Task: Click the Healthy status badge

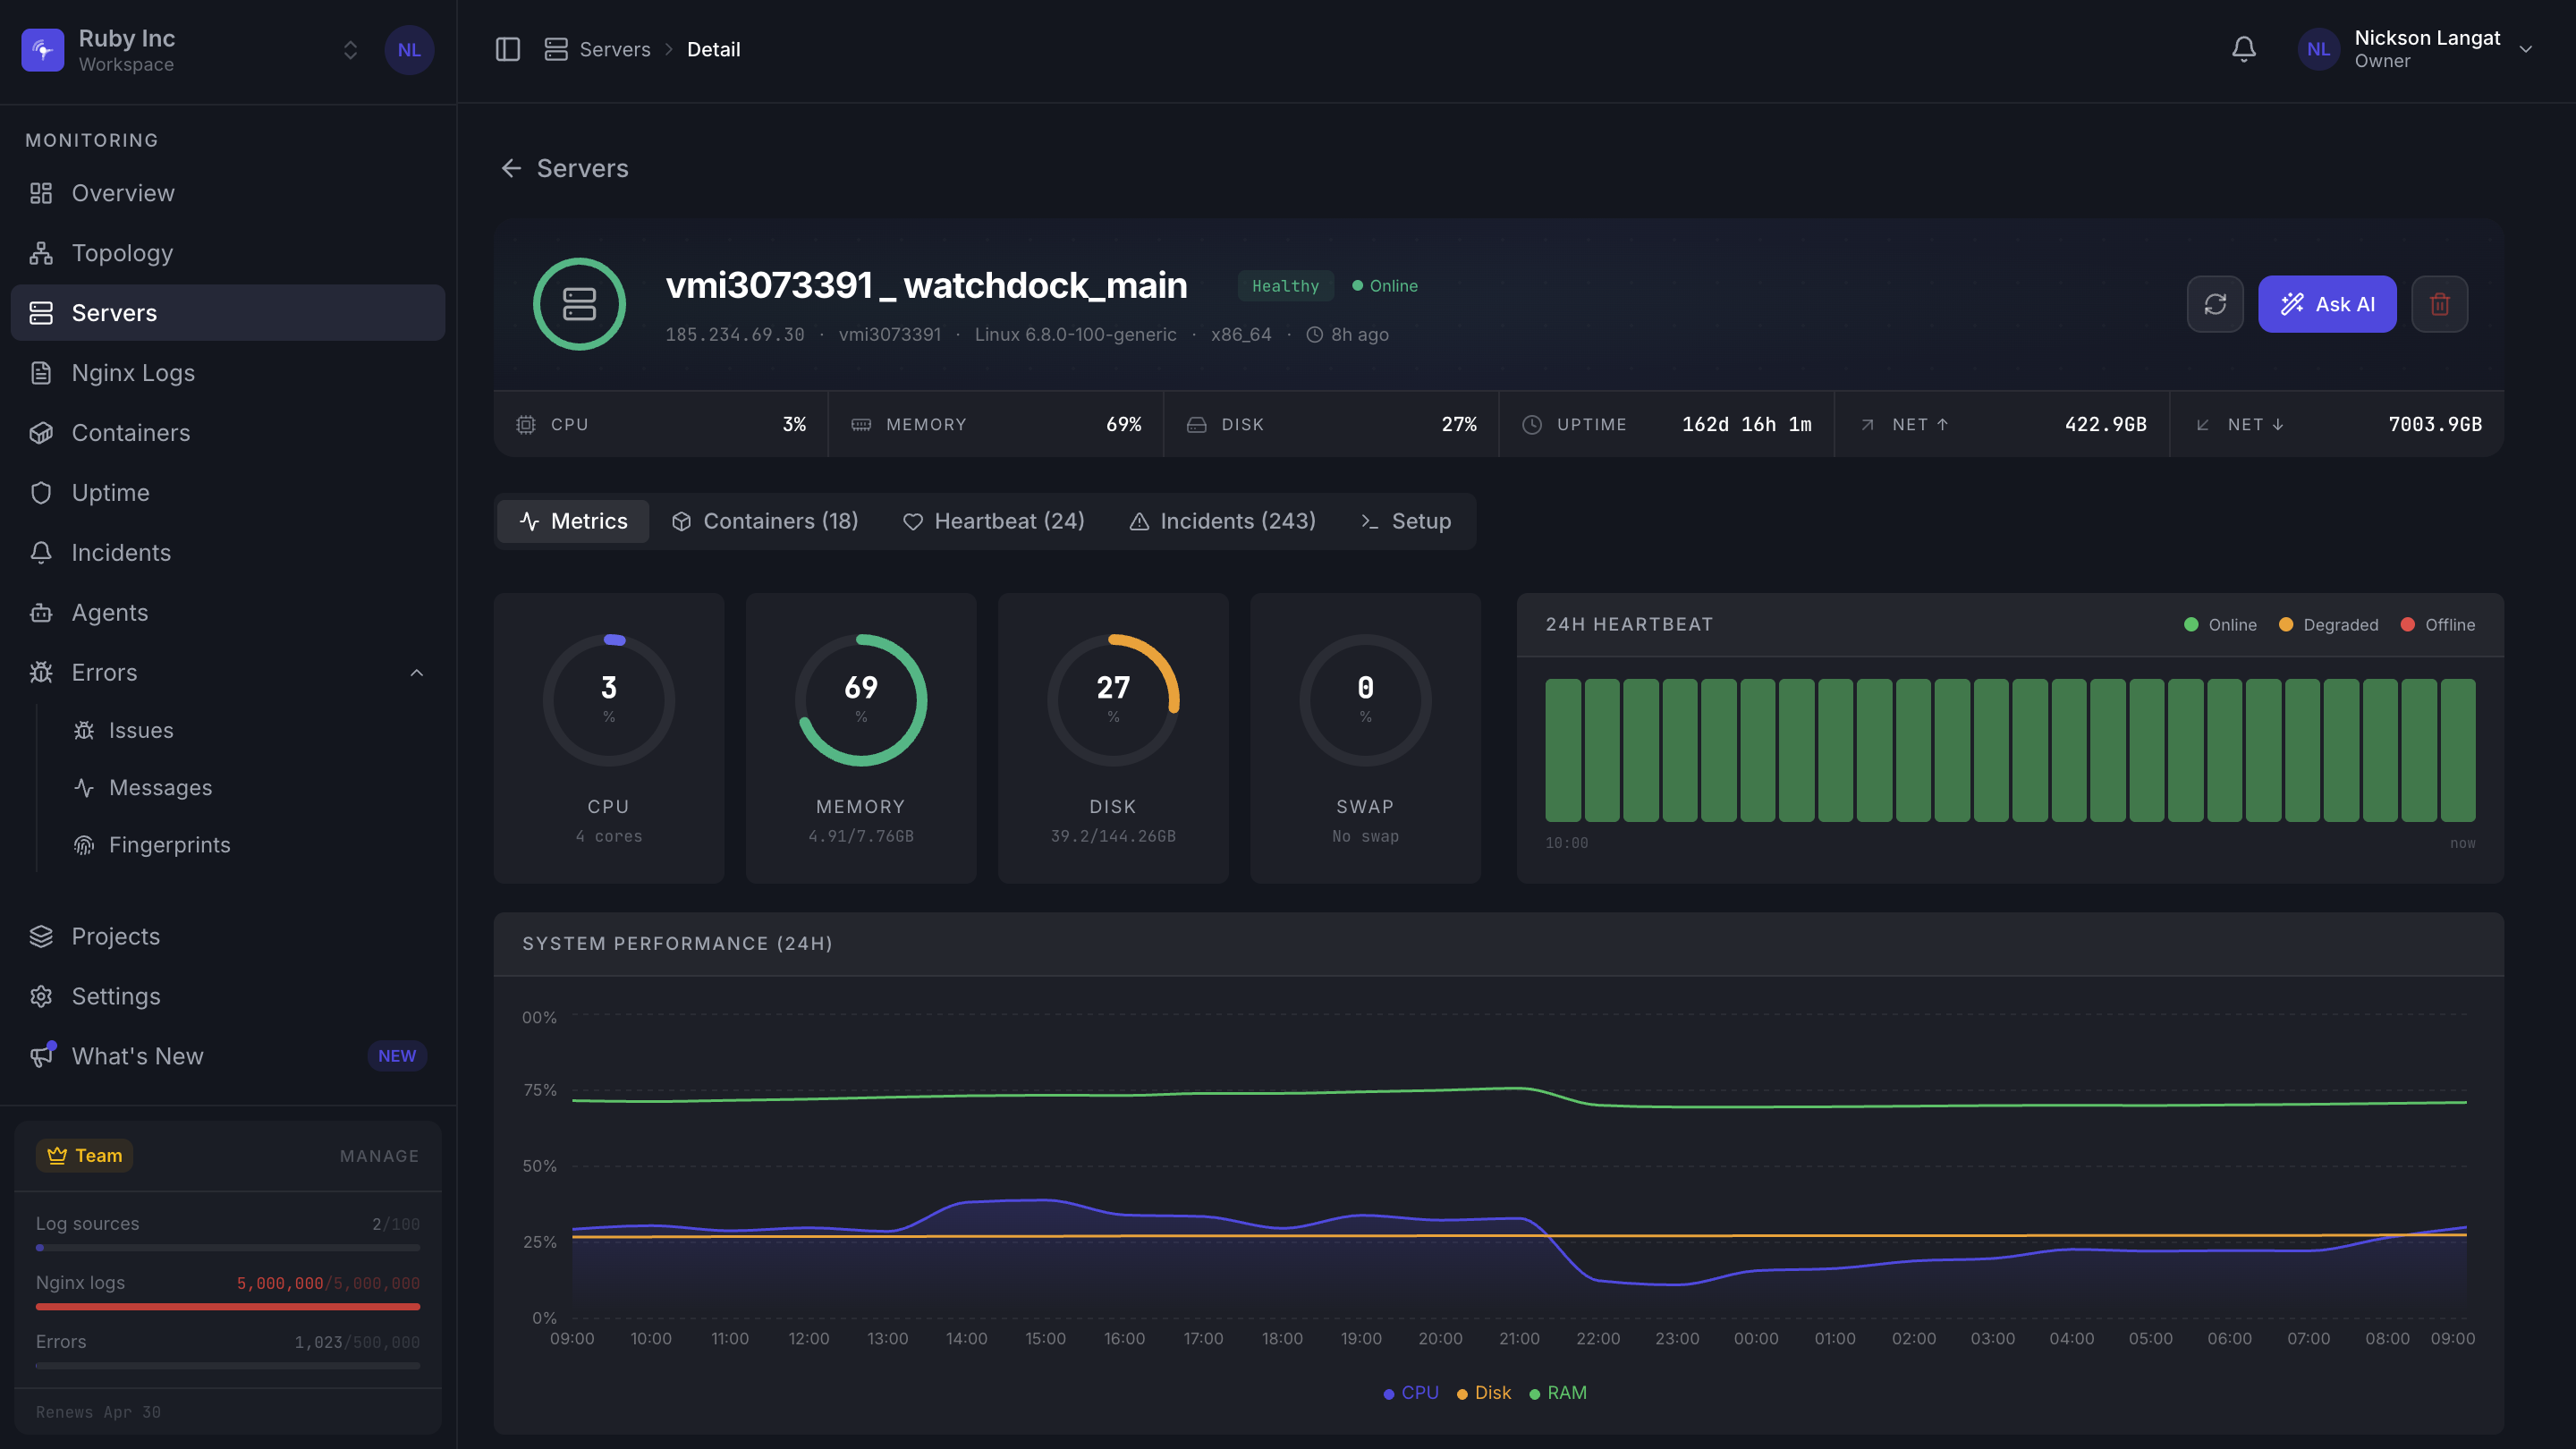Action: coord(1285,286)
